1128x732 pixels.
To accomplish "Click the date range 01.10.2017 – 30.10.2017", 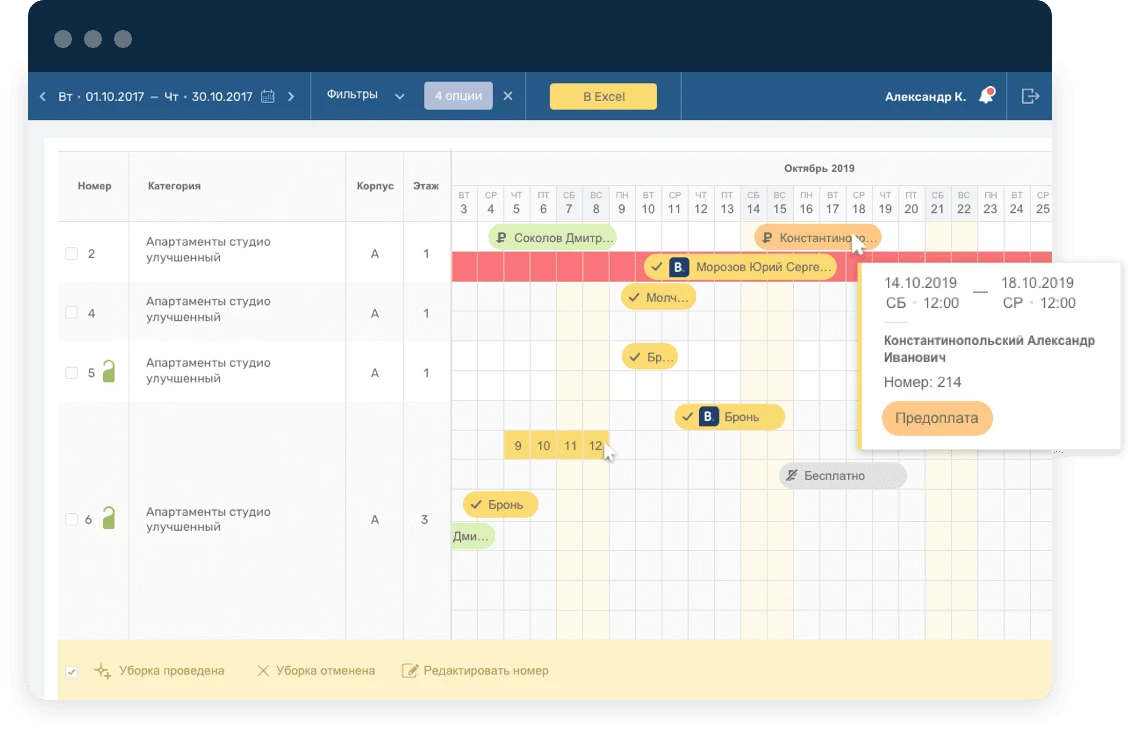I will (155, 96).
